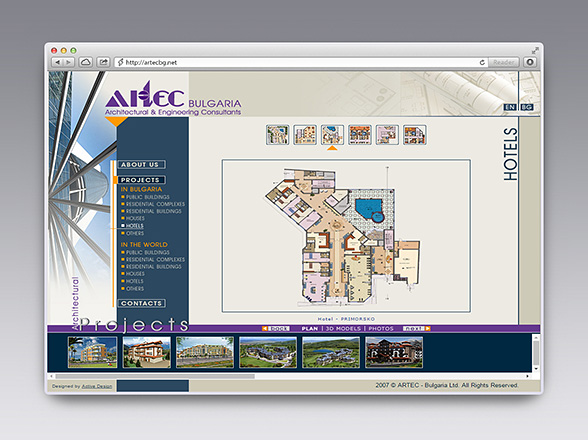Viewport: 588px width, 440px height.
Task: Switch to the PLAN view tab
Action: 310,329
